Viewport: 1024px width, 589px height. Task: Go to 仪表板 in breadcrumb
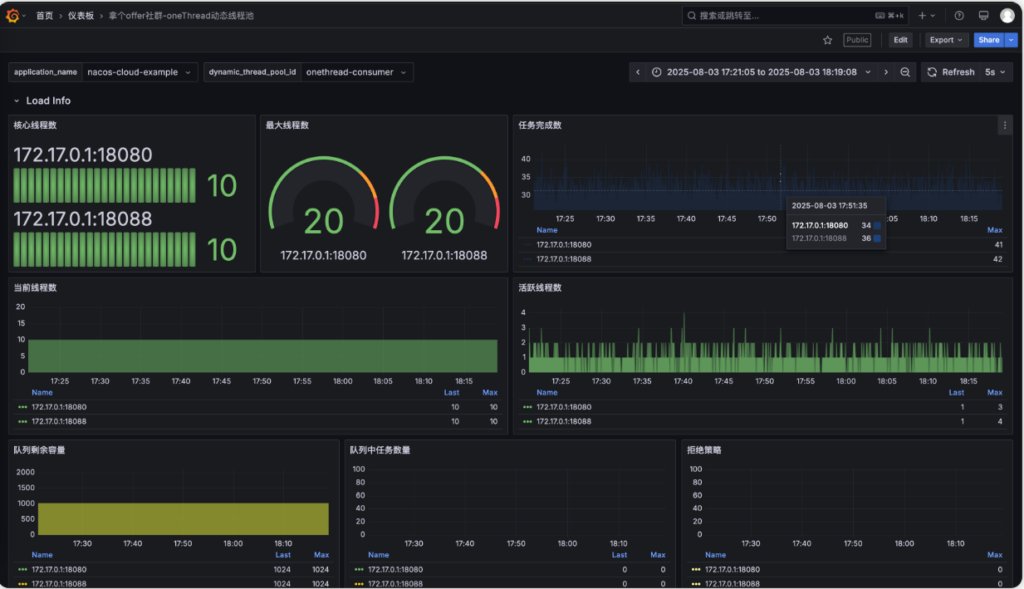pos(81,16)
